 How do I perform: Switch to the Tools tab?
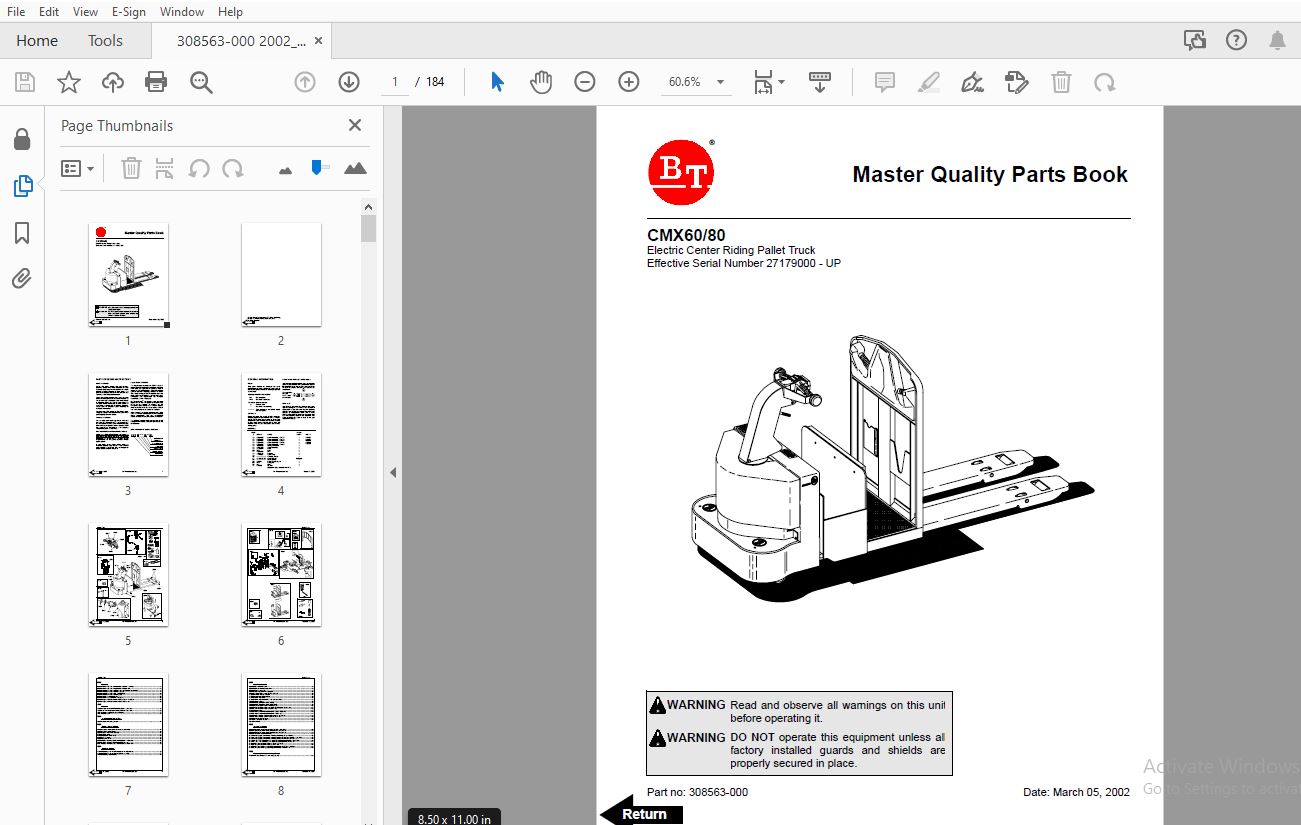[x=105, y=41]
